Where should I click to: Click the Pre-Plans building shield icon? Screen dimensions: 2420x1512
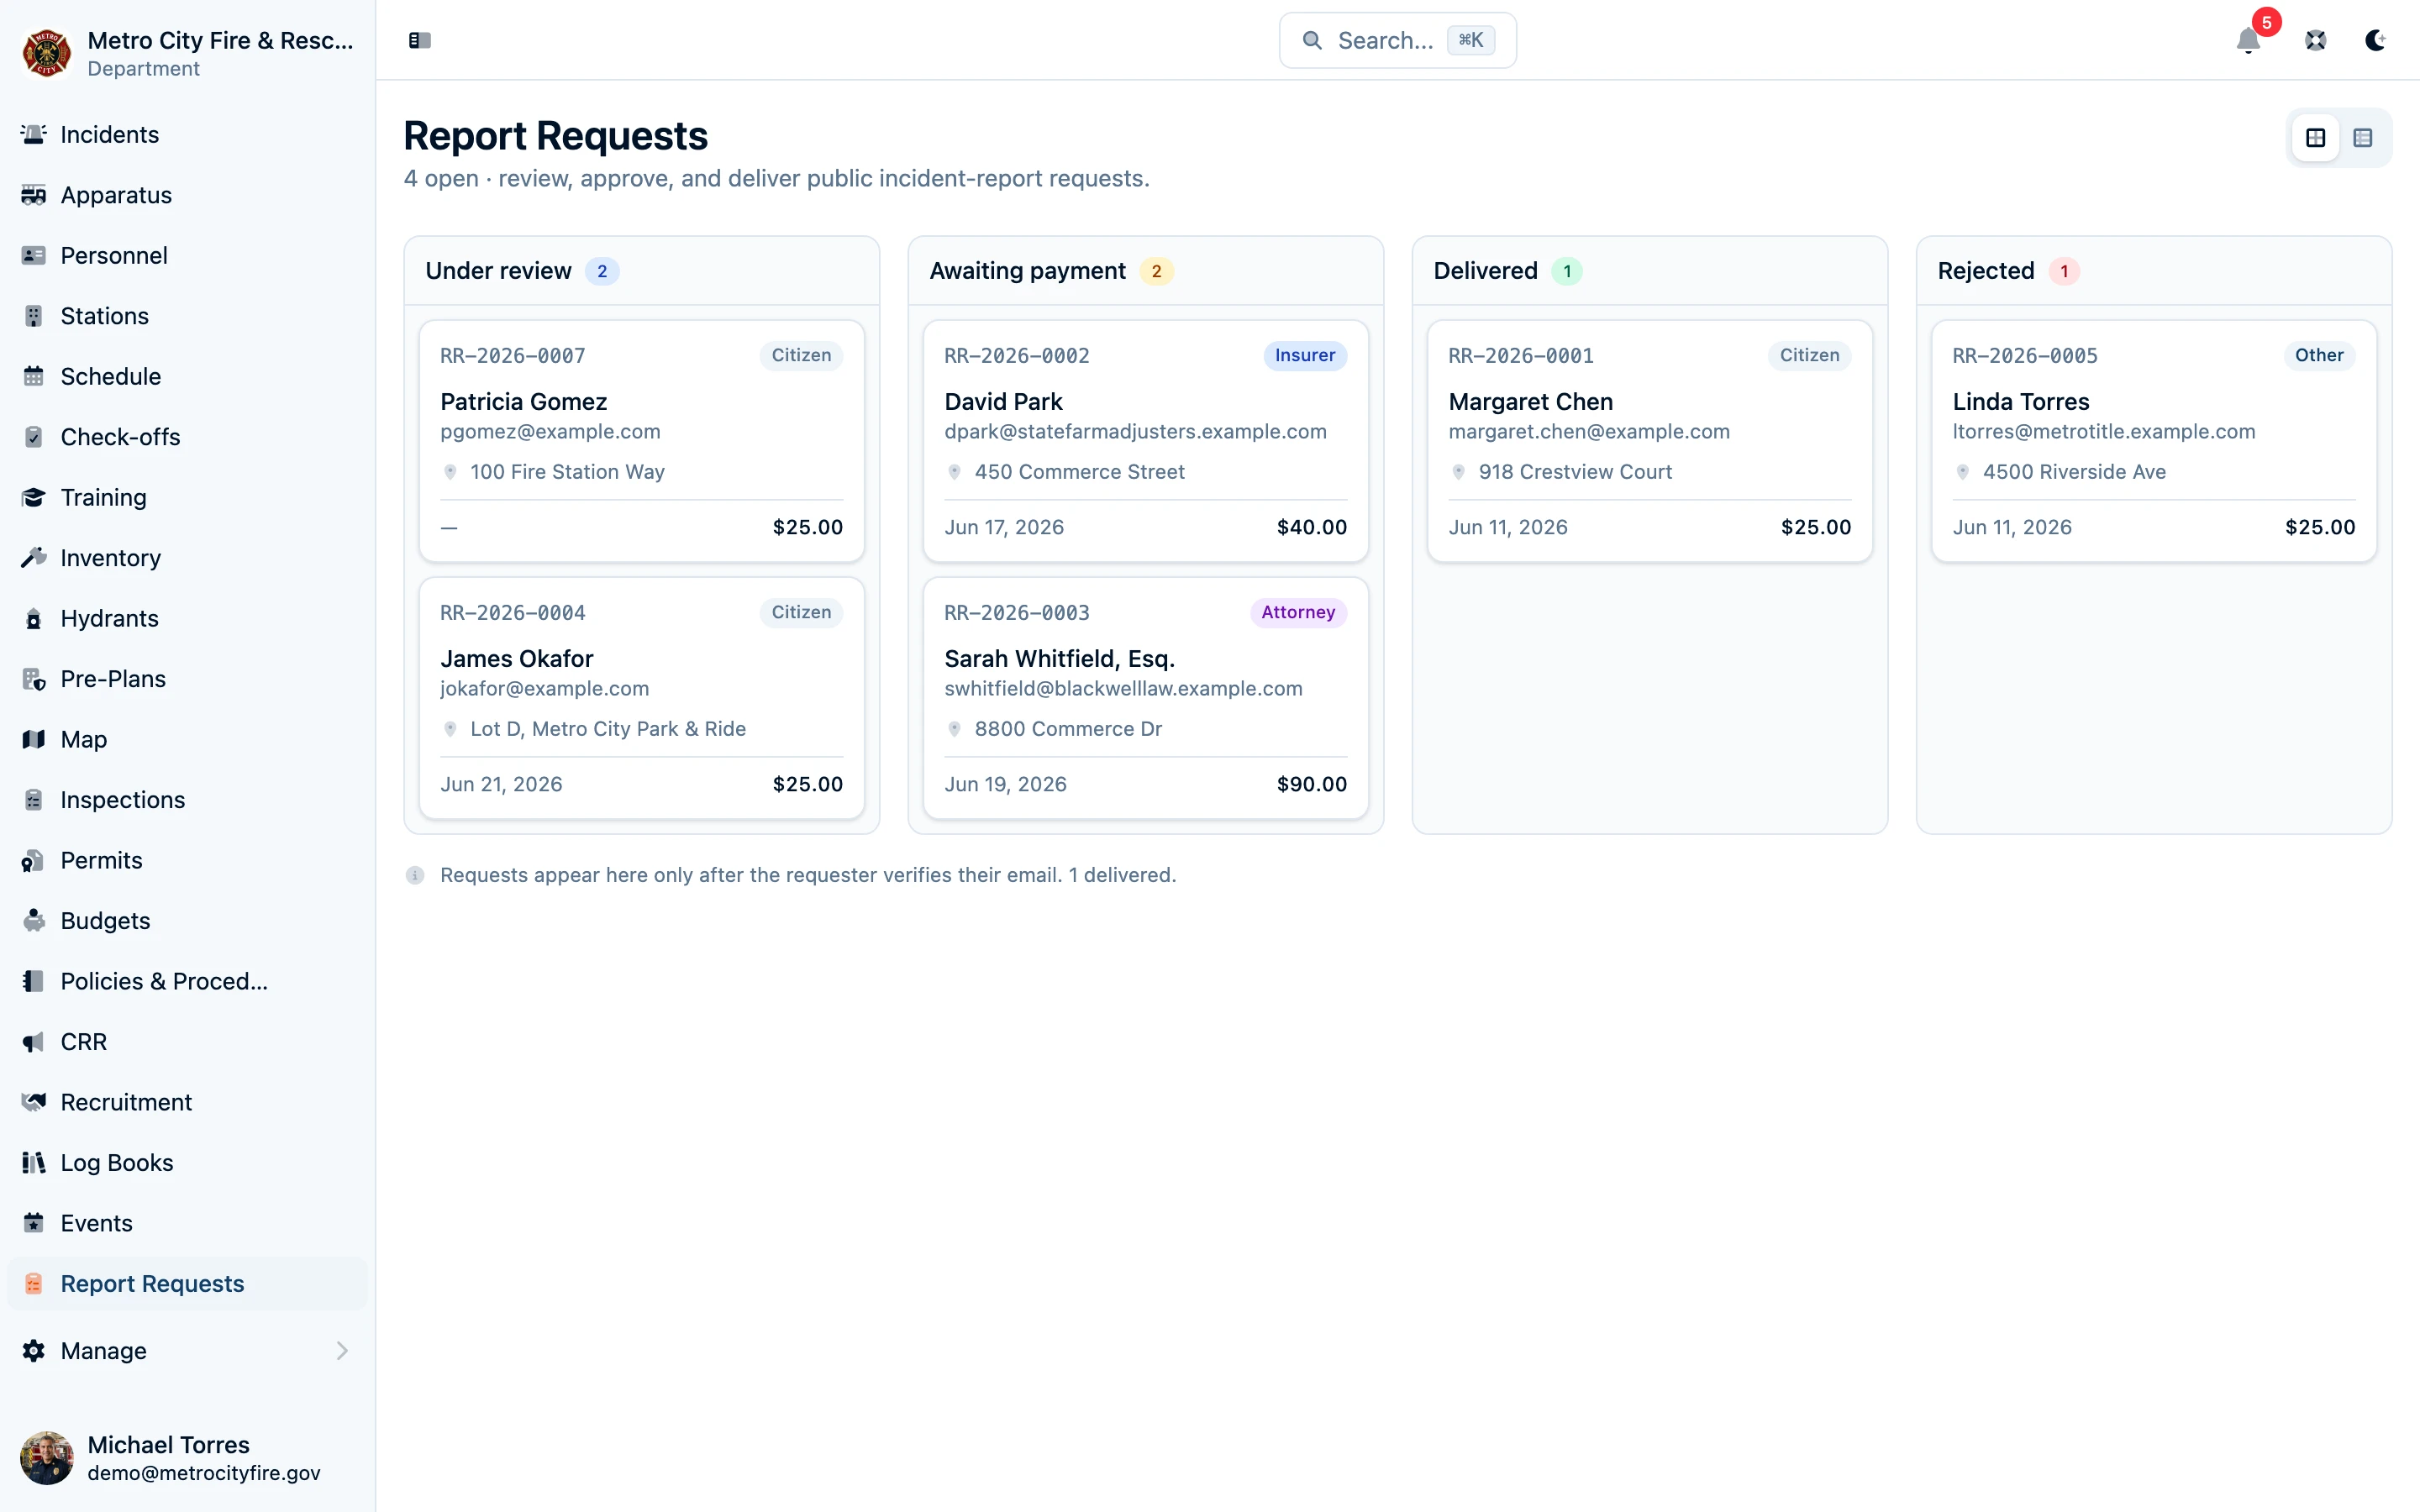[34, 679]
